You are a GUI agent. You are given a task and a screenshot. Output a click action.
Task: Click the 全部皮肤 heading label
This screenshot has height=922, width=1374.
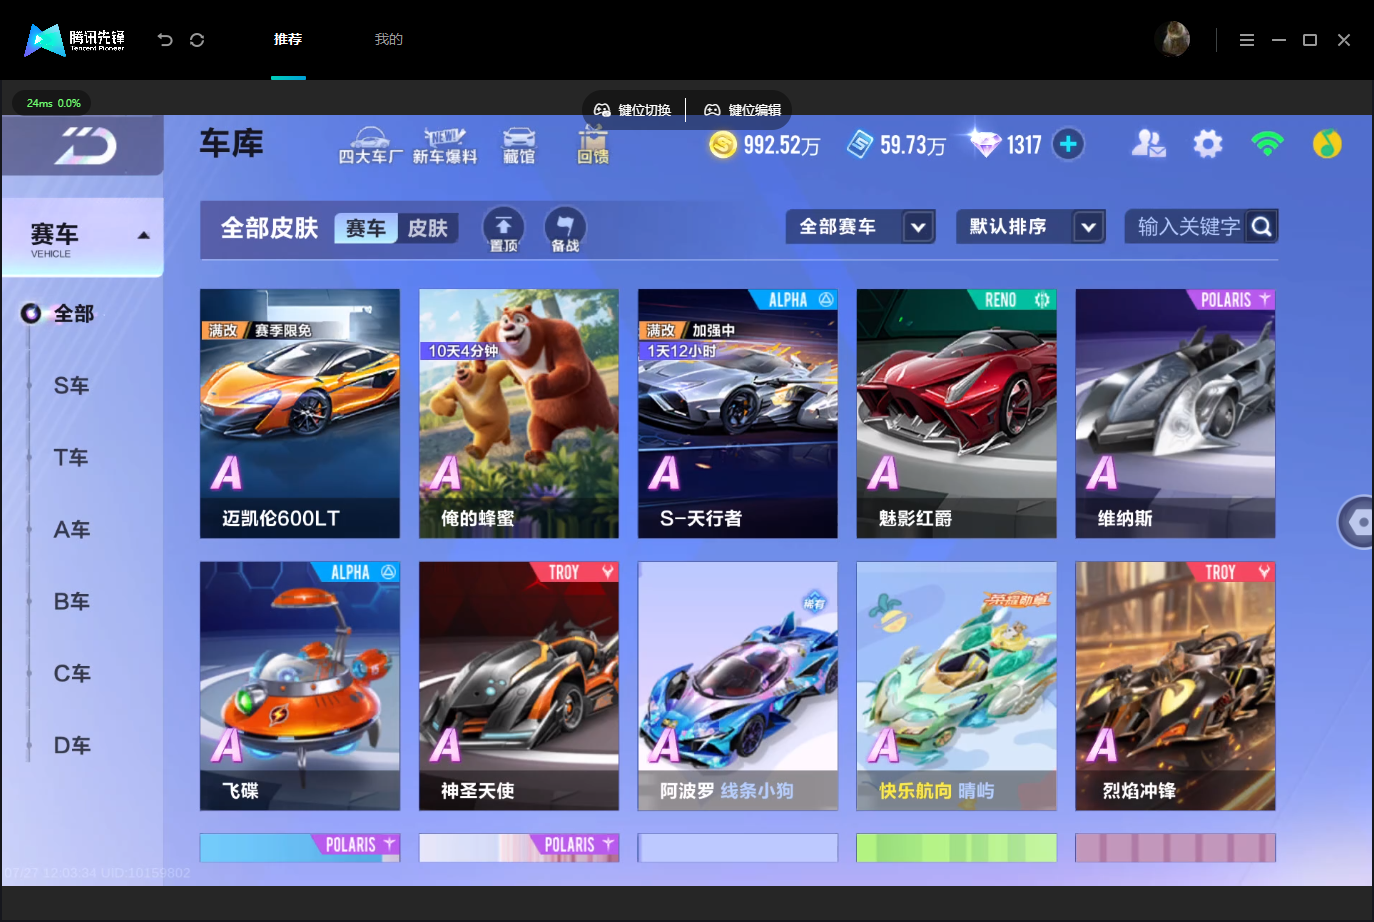(x=269, y=228)
